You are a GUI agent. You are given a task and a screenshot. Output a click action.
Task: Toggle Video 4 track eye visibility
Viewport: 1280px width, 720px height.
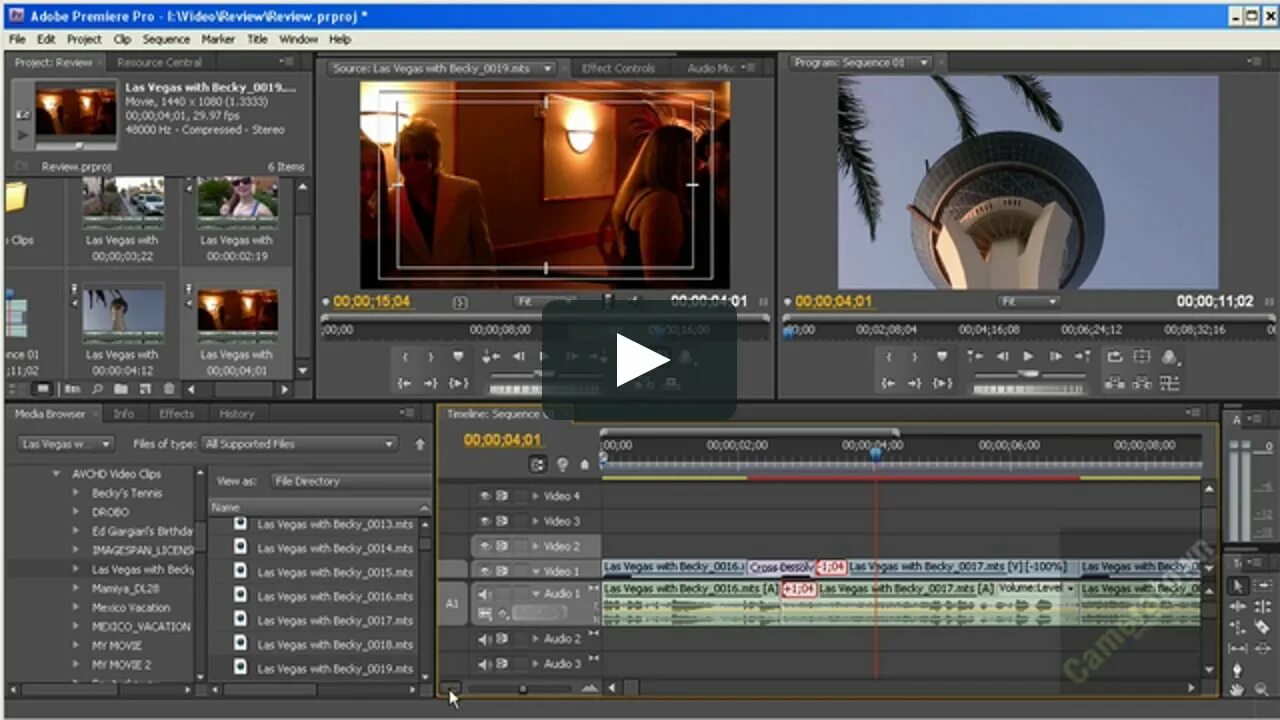(x=485, y=496)
